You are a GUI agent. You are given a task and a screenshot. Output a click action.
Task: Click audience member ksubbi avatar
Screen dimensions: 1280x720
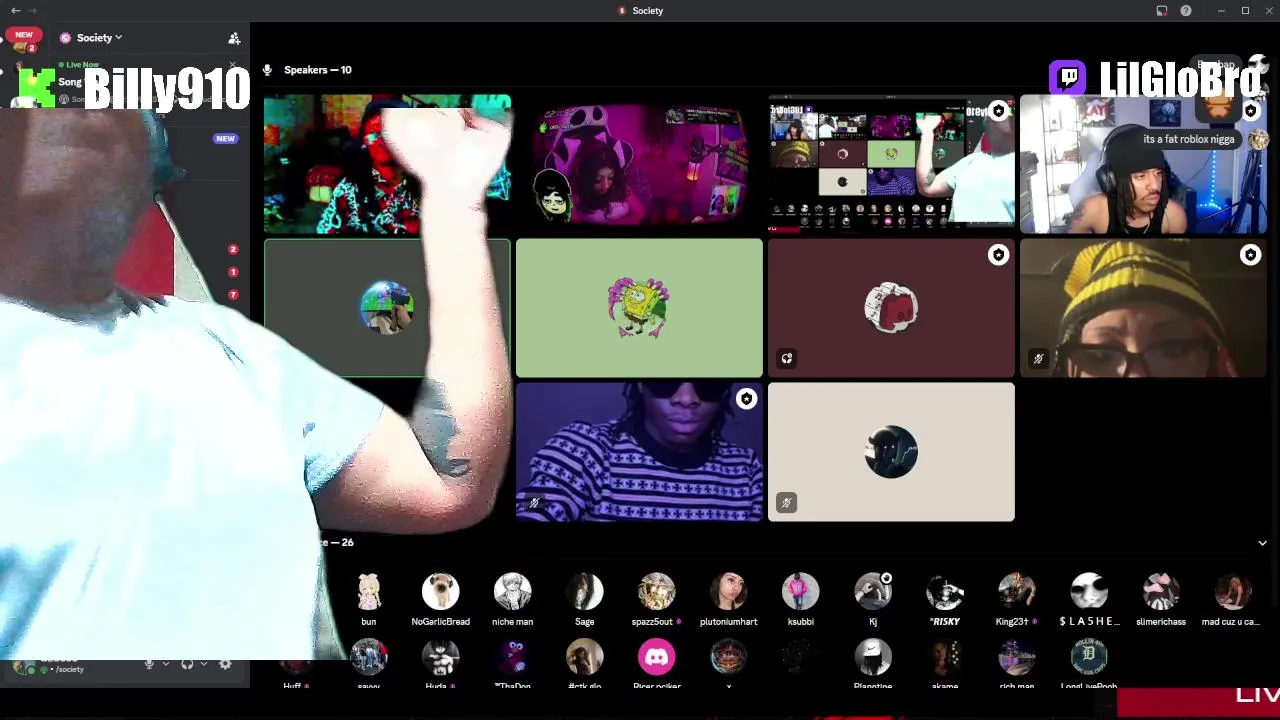pyautogui.click(x=801, y=592)
